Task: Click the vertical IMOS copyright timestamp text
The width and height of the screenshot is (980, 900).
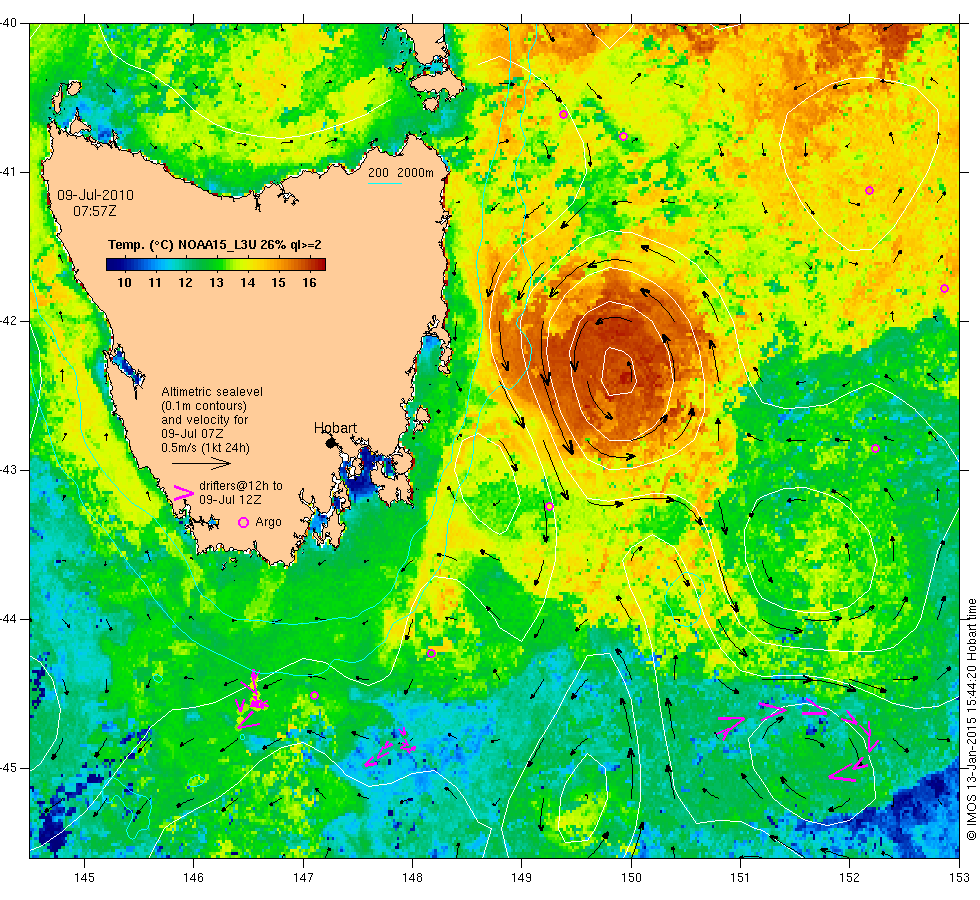Action: [x=971, y=719]
